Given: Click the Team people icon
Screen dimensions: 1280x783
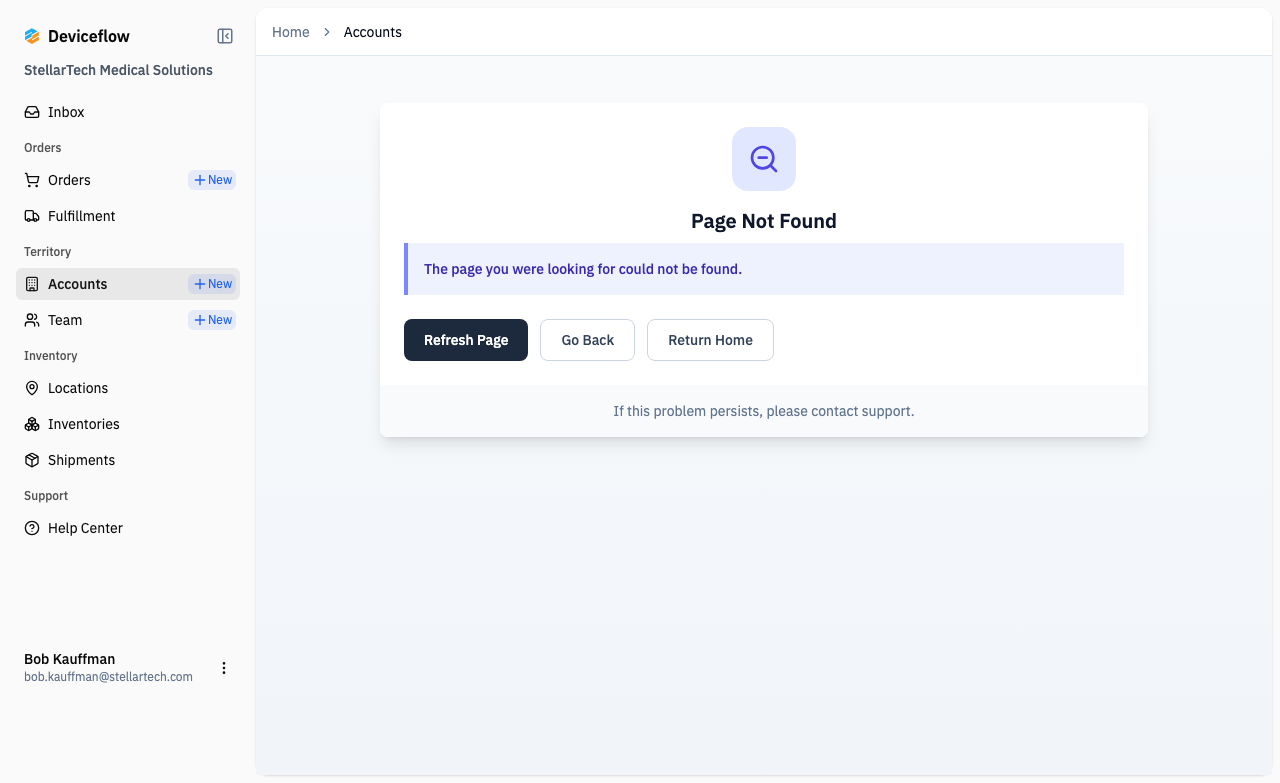Looking at the screenshot, I should (32, 320).
